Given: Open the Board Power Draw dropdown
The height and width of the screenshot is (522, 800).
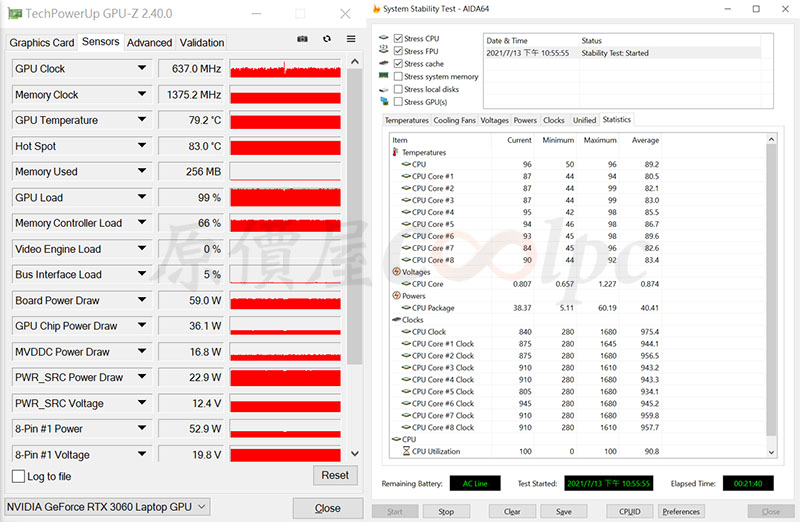Looking at the screenshot, I should click(x=142, y=300).
